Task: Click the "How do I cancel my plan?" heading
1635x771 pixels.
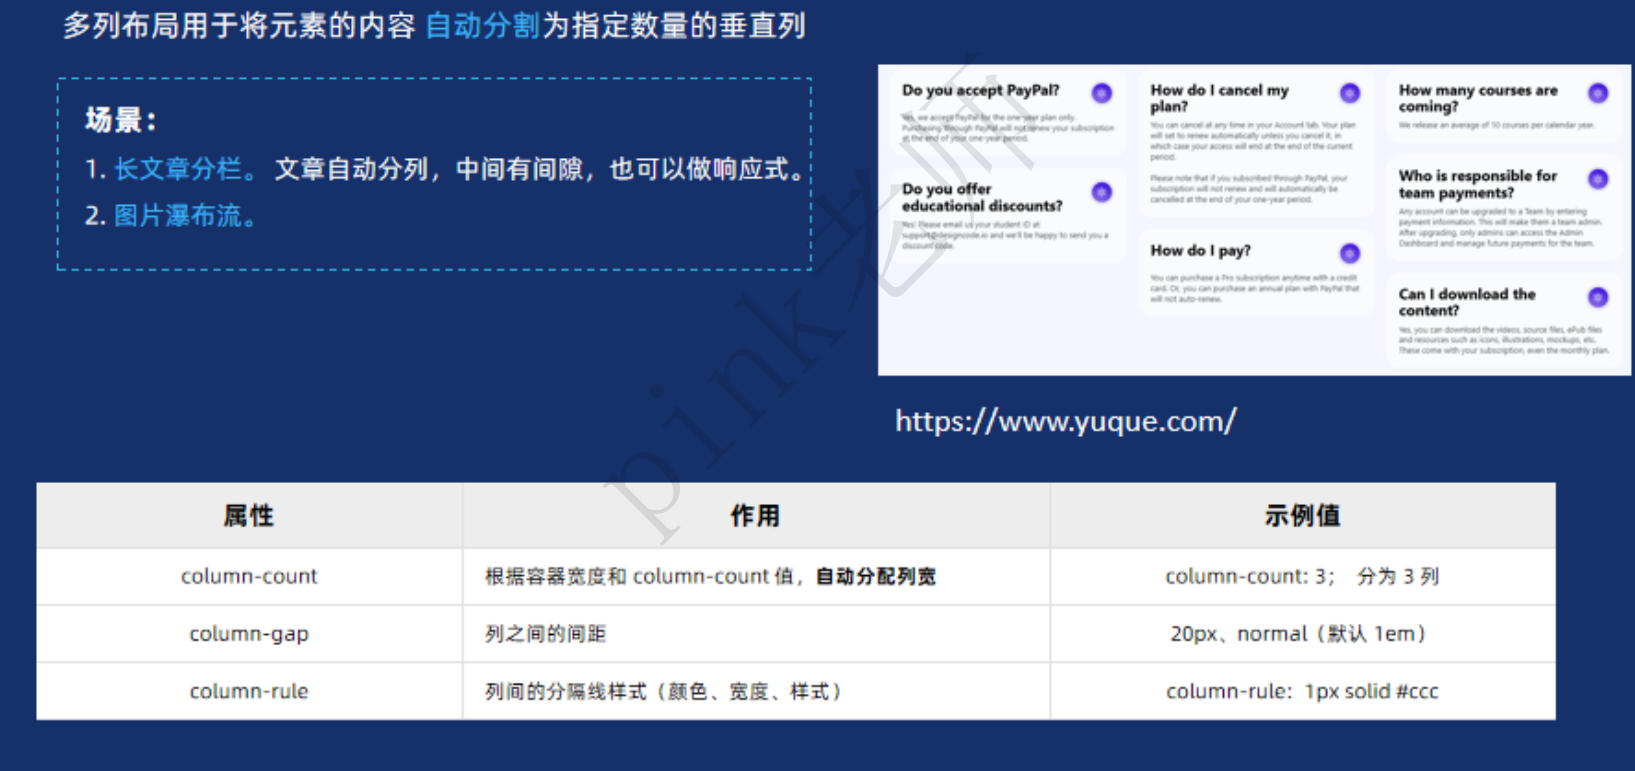Action: [x=1219, y=98]
